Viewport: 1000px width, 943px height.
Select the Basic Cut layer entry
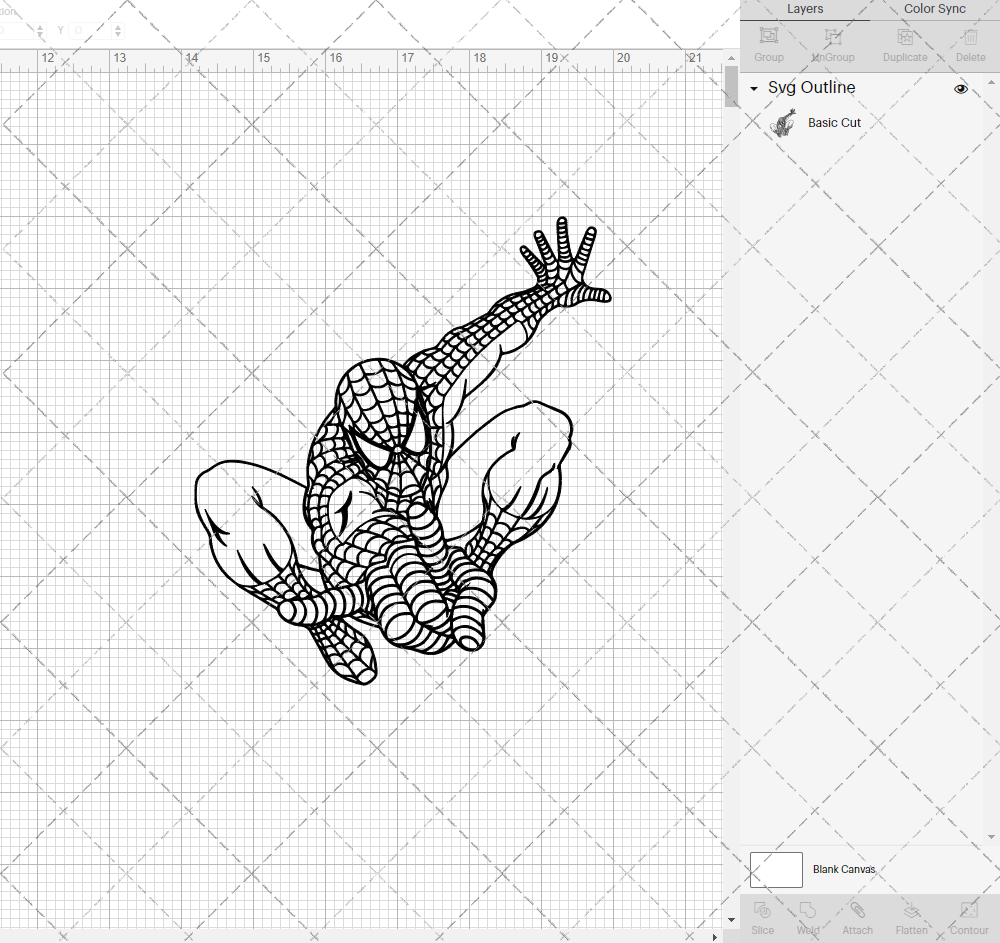click(x=834, y=122)
